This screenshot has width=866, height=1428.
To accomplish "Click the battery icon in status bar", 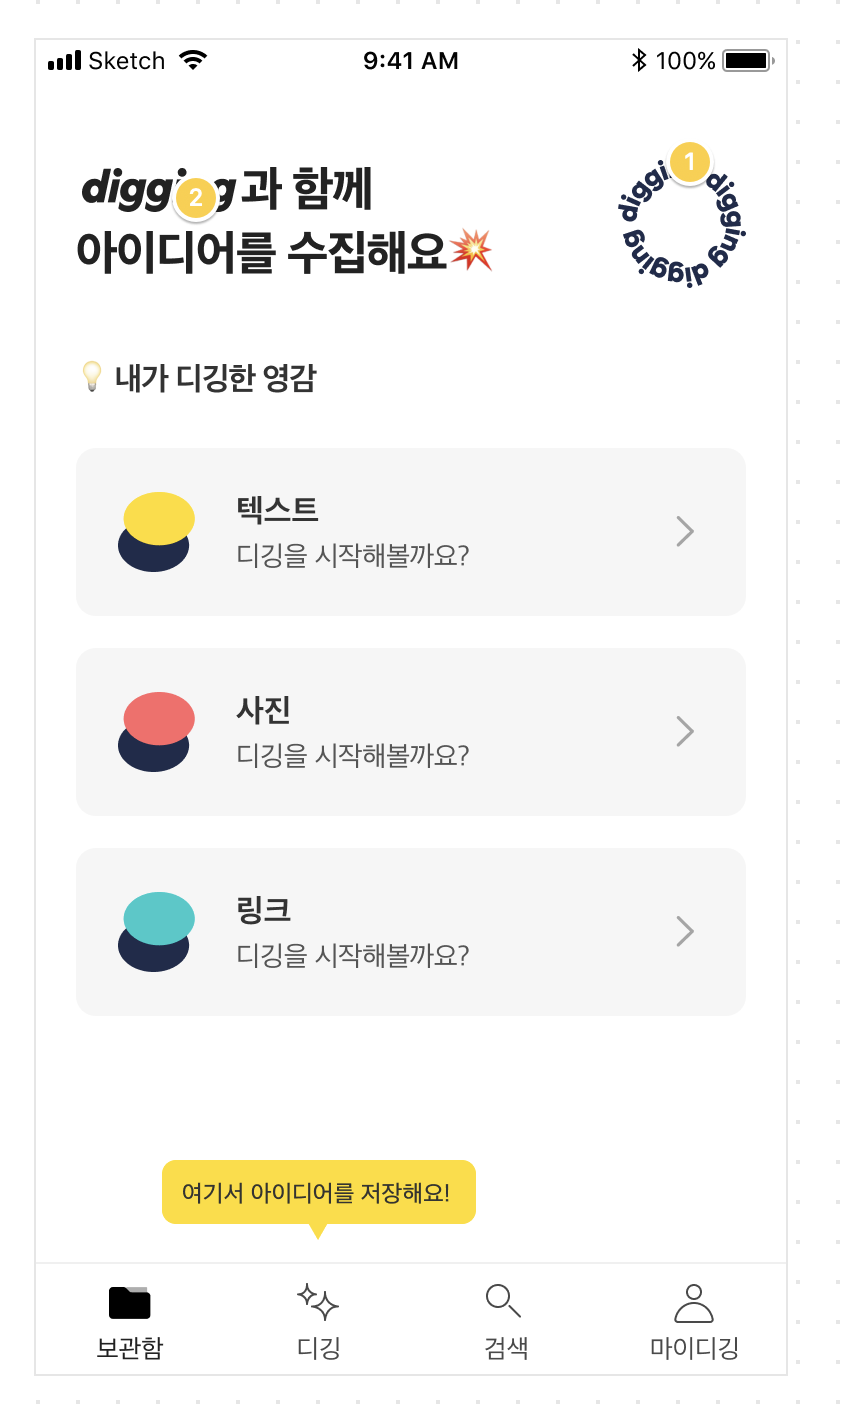I will click(x=747, y=61).
